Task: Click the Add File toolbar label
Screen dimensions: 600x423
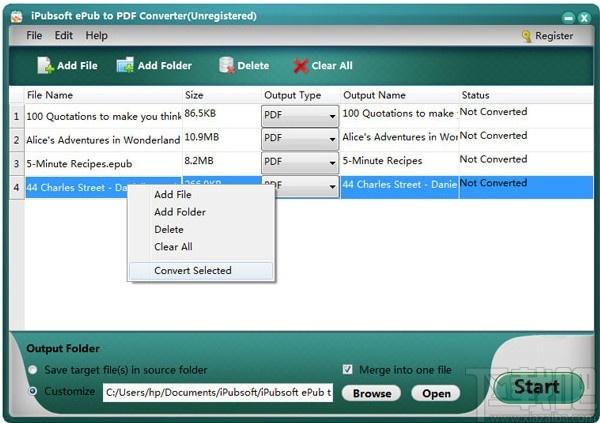Action: pos(77,66)
